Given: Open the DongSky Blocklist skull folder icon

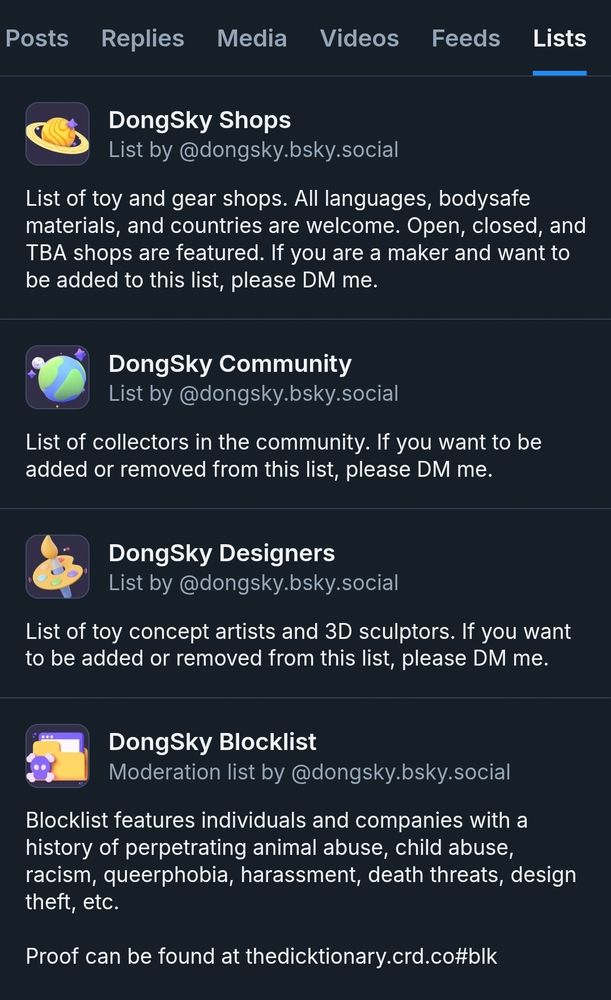Looking at the screenshot, I should (57, 756).
